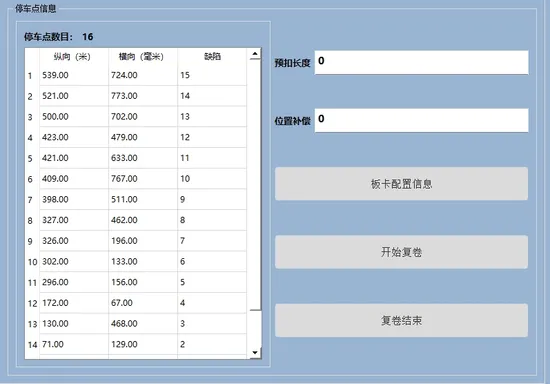The height and width of the screenshot is (384, 550).
Task: Click the table scrollbar up arrow
Action: coord(255,54)
